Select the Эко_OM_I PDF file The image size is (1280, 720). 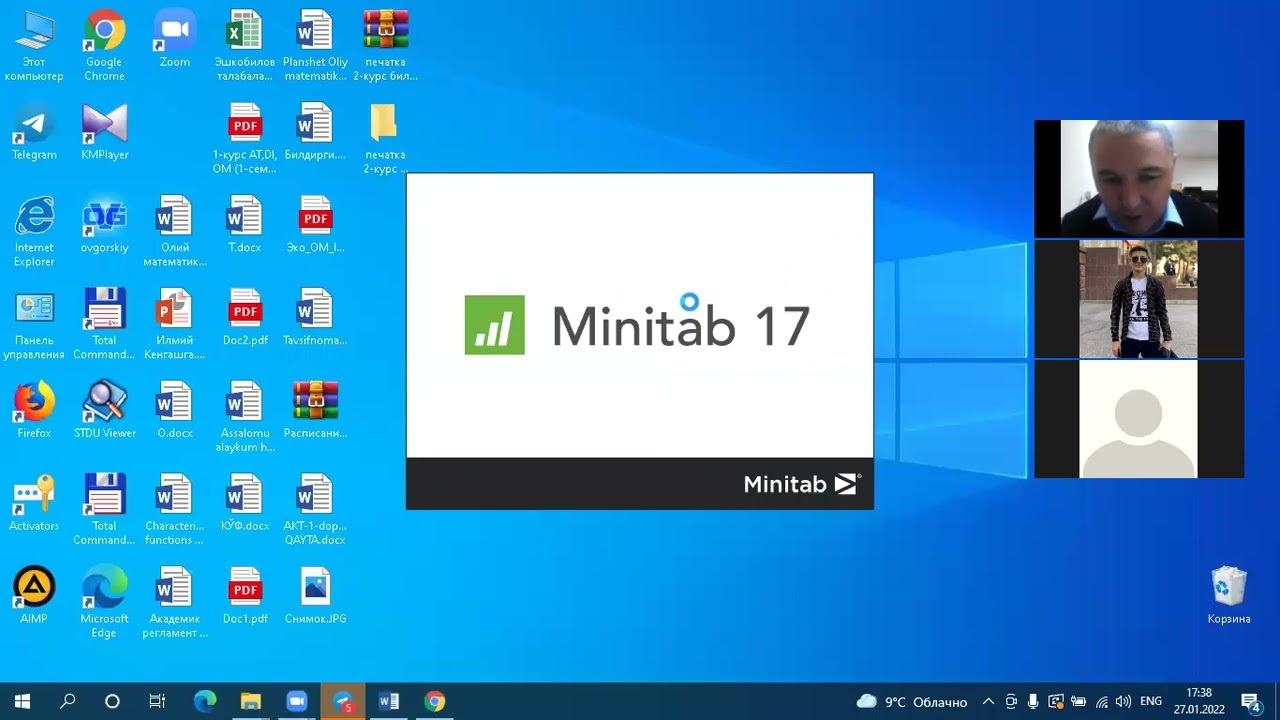tap(315, 225)
